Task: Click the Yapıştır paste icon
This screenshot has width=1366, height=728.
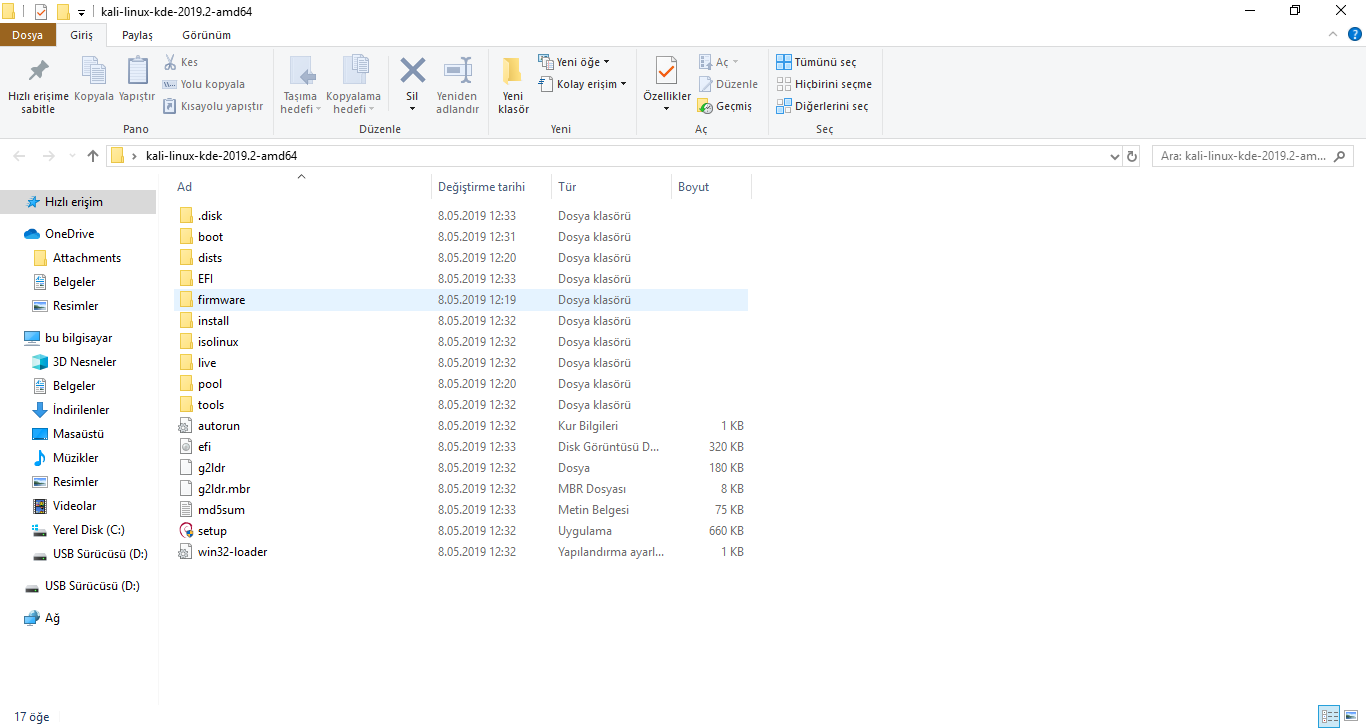Action: 137,80
